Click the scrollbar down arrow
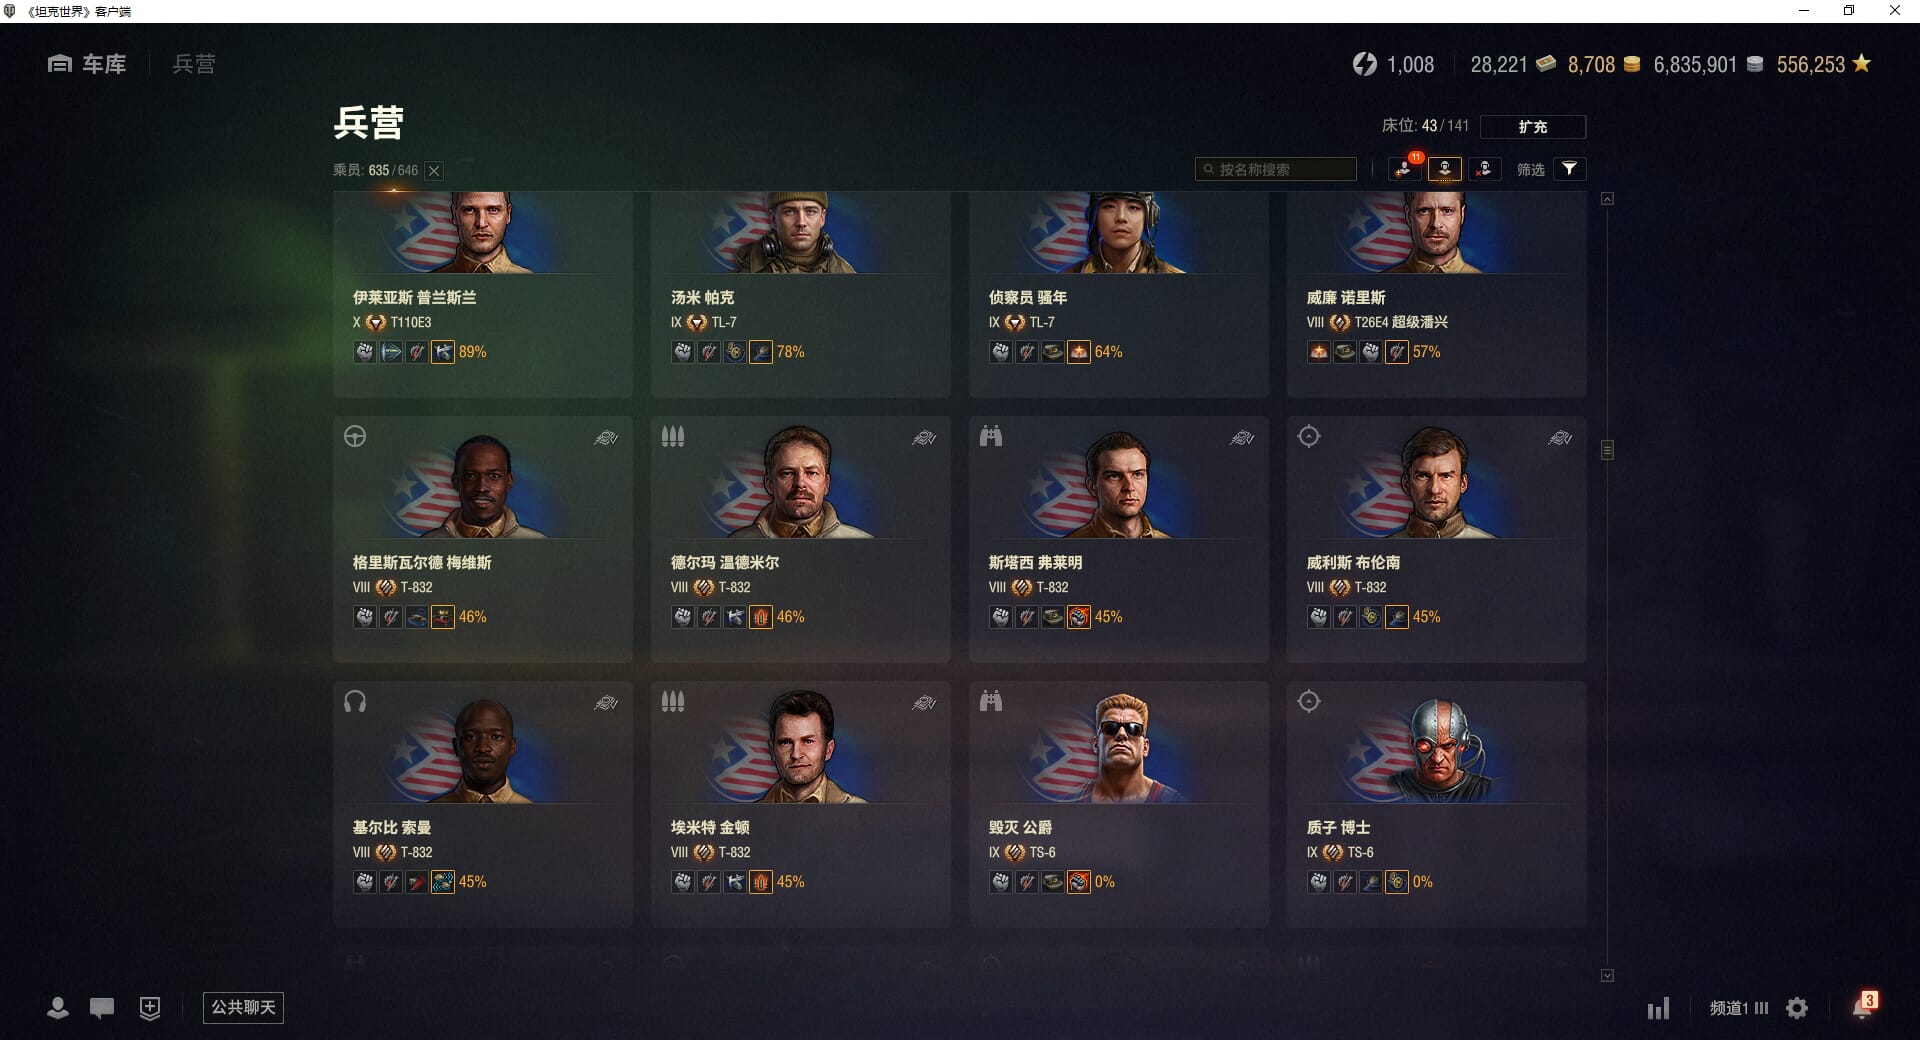This screenshot has width=1920, height=1040. [x=1607, y=975]
